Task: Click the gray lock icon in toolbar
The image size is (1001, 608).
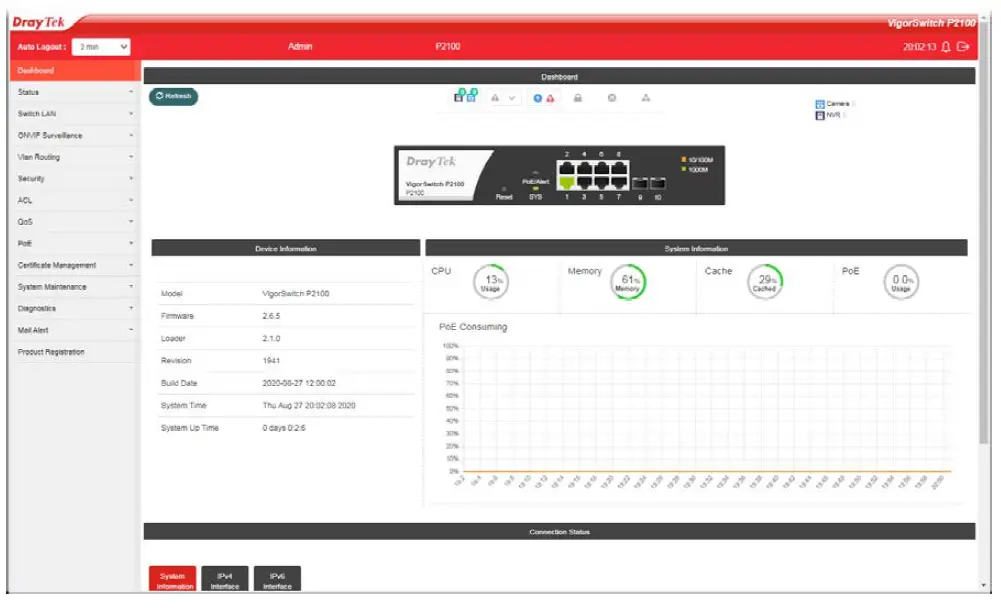Action: click(578, 98)
